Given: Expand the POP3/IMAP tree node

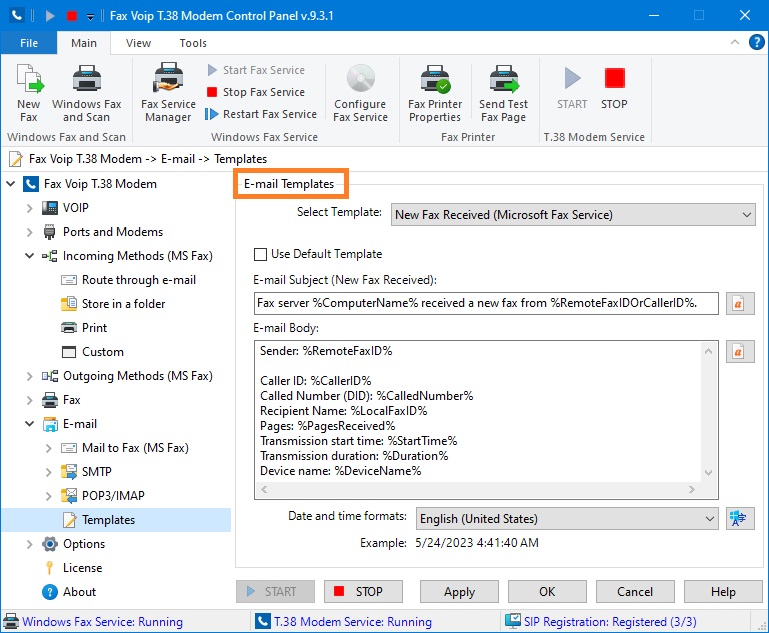Looking at the screenshot, I should point(49,496).
